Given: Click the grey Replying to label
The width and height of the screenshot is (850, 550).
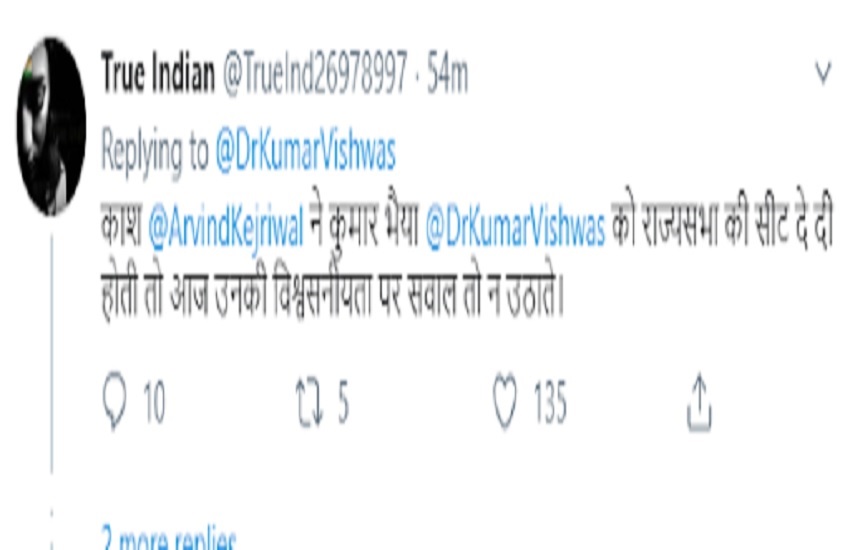Looking at the screenshot, I should click(x=155, y=151).
